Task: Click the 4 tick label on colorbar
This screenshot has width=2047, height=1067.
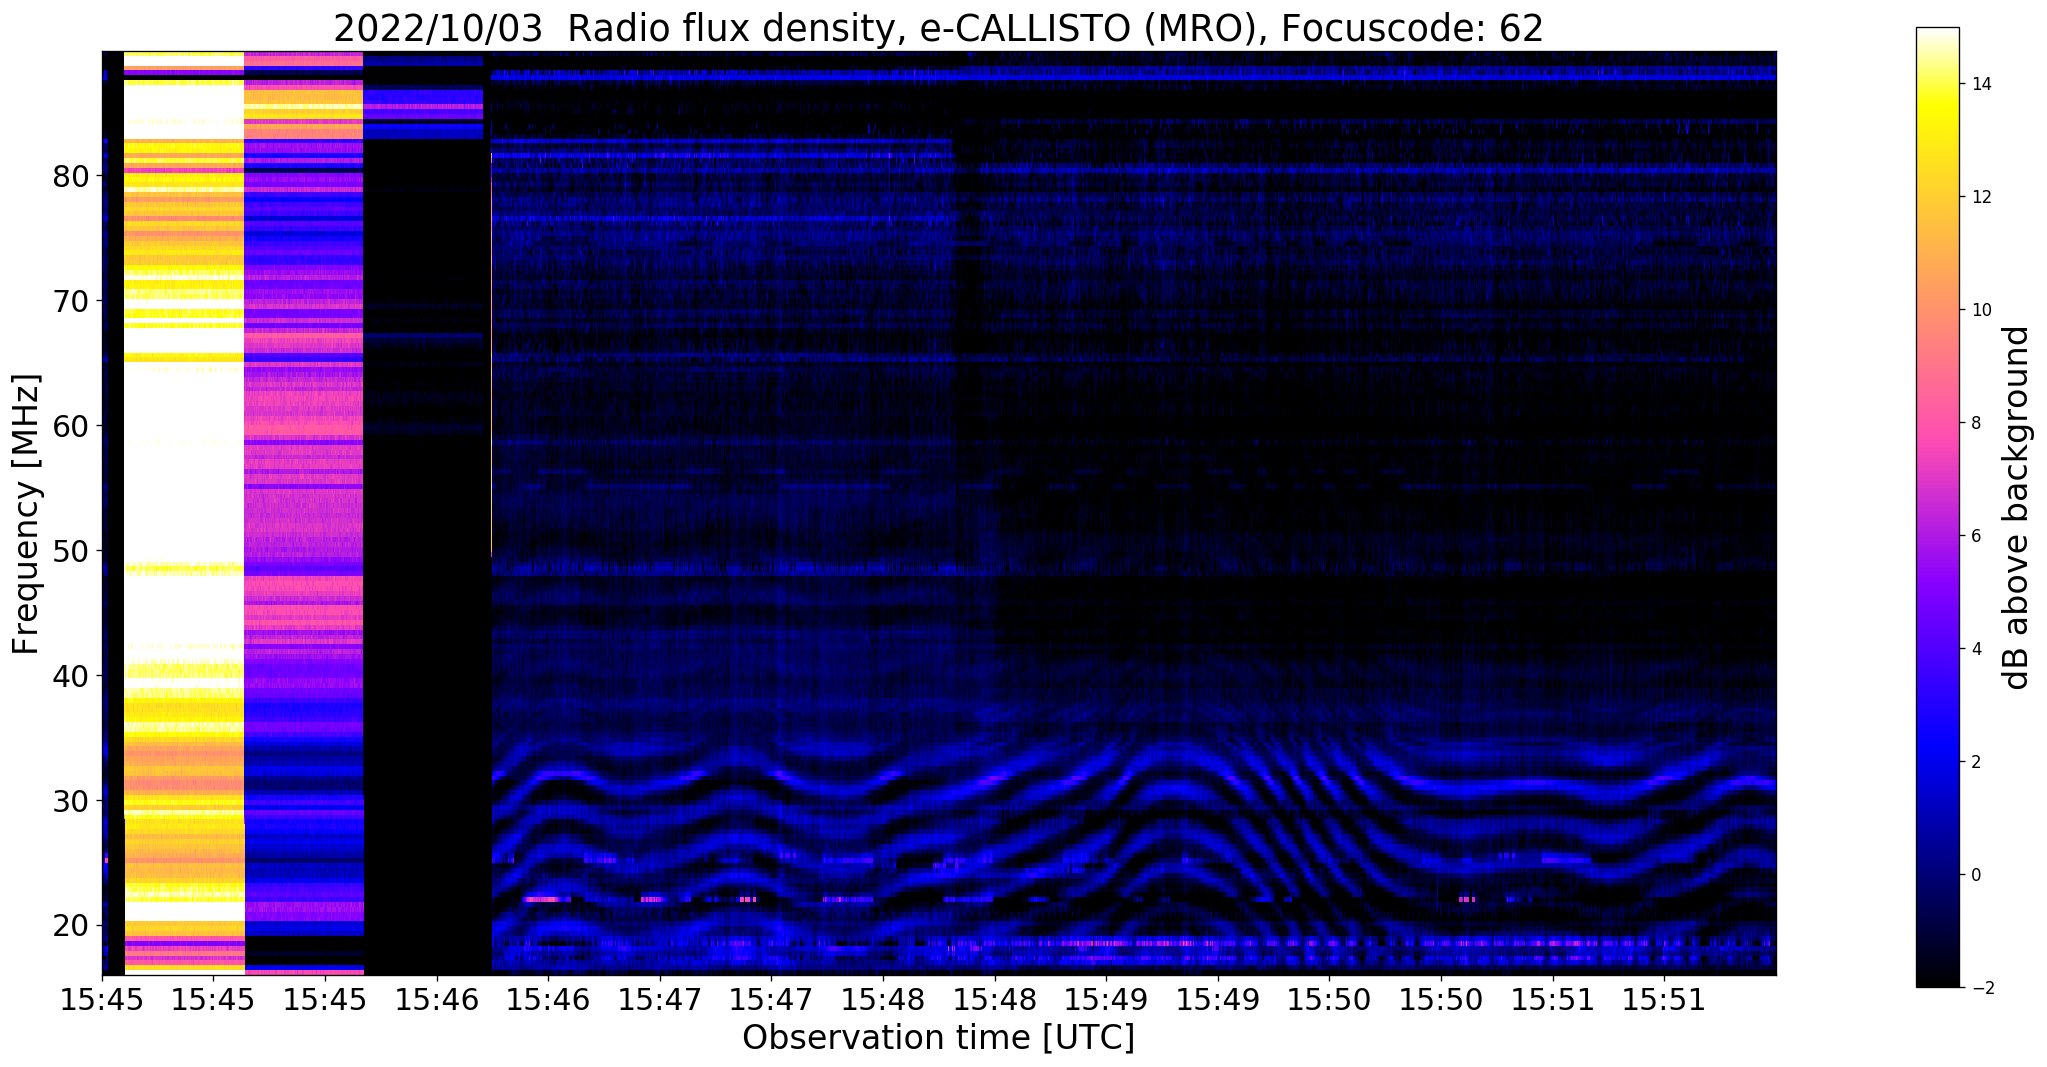Action: click(x=1975, y=649)
